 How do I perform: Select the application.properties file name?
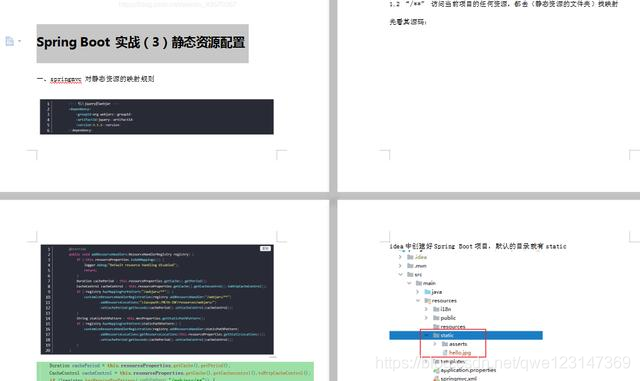point(469,370)
